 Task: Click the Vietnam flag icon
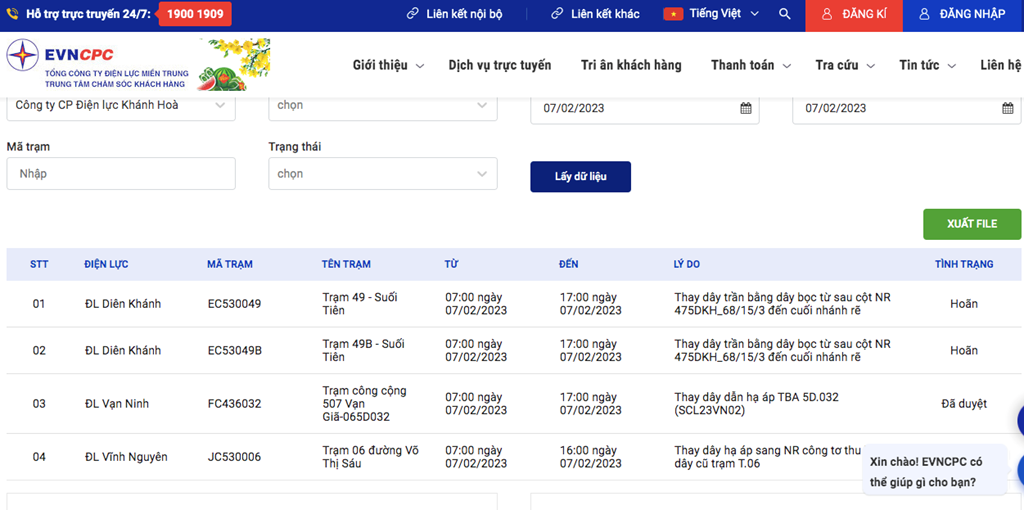(x=673, y=14)
